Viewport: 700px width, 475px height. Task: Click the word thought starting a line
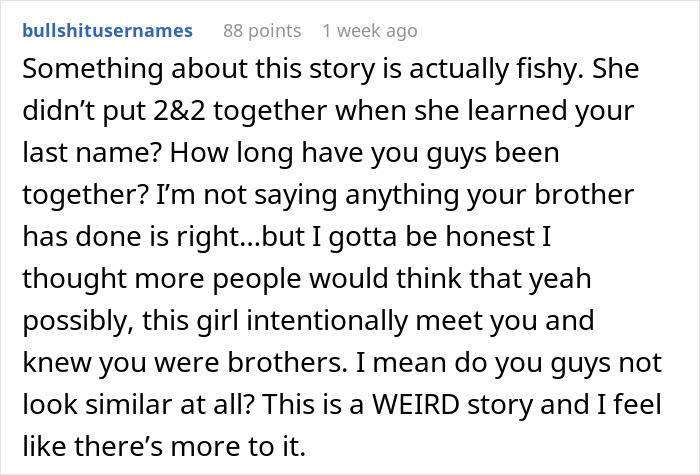(x=75, y=279)
